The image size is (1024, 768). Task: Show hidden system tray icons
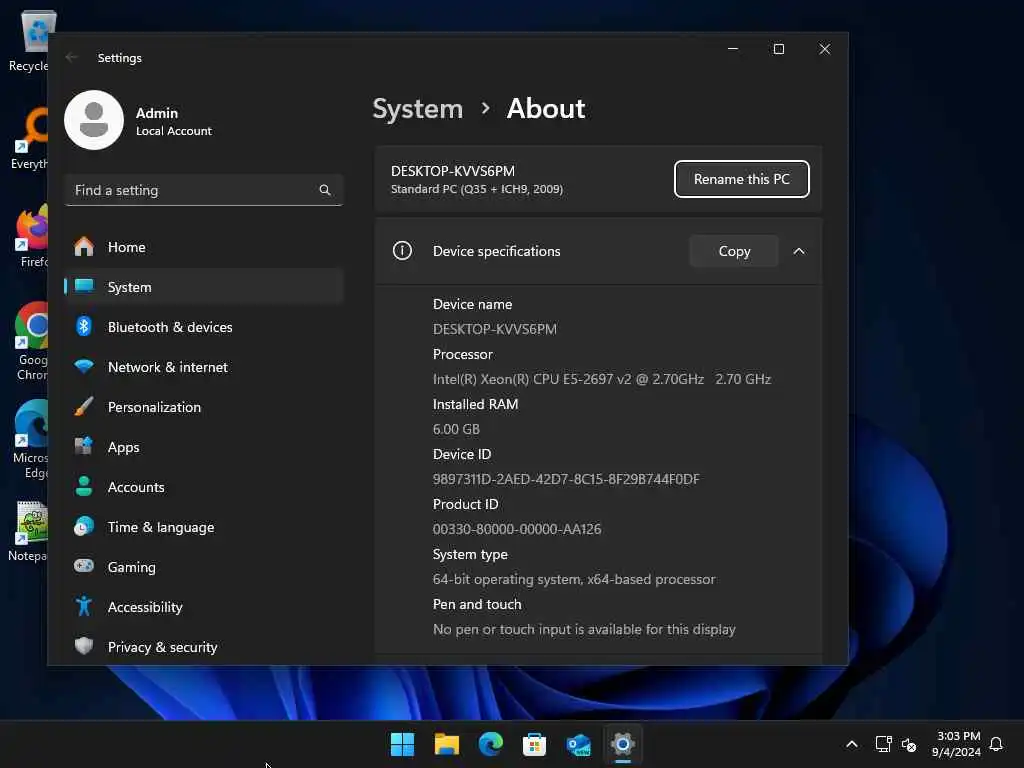pos(852,744)
